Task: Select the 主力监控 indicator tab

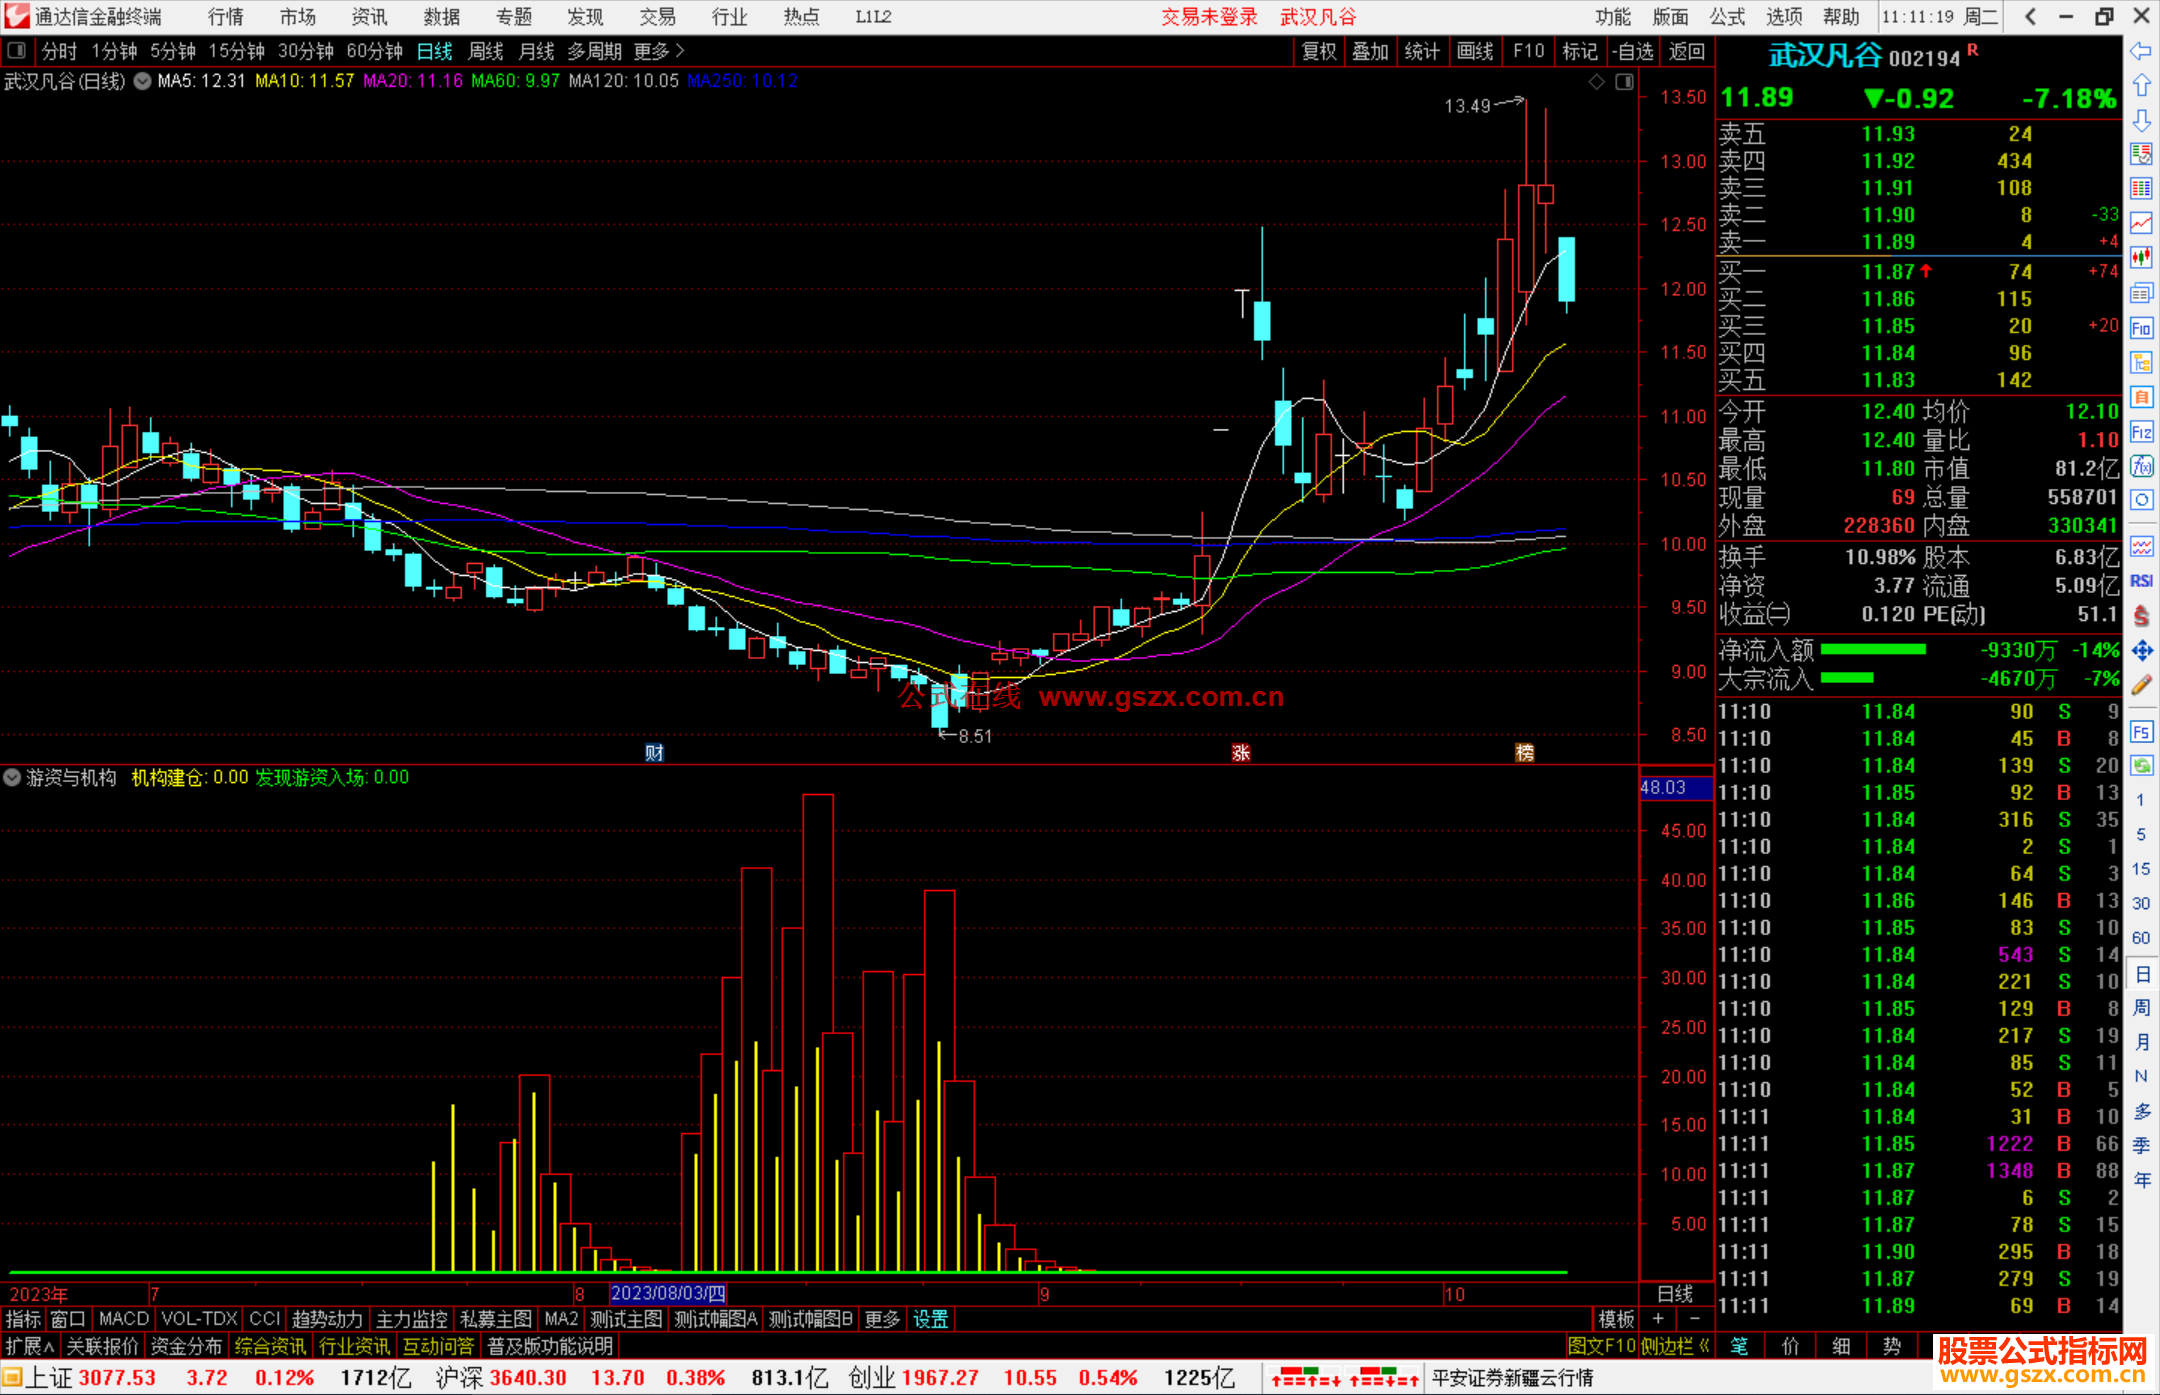Action: click(x=411, y=1319)
